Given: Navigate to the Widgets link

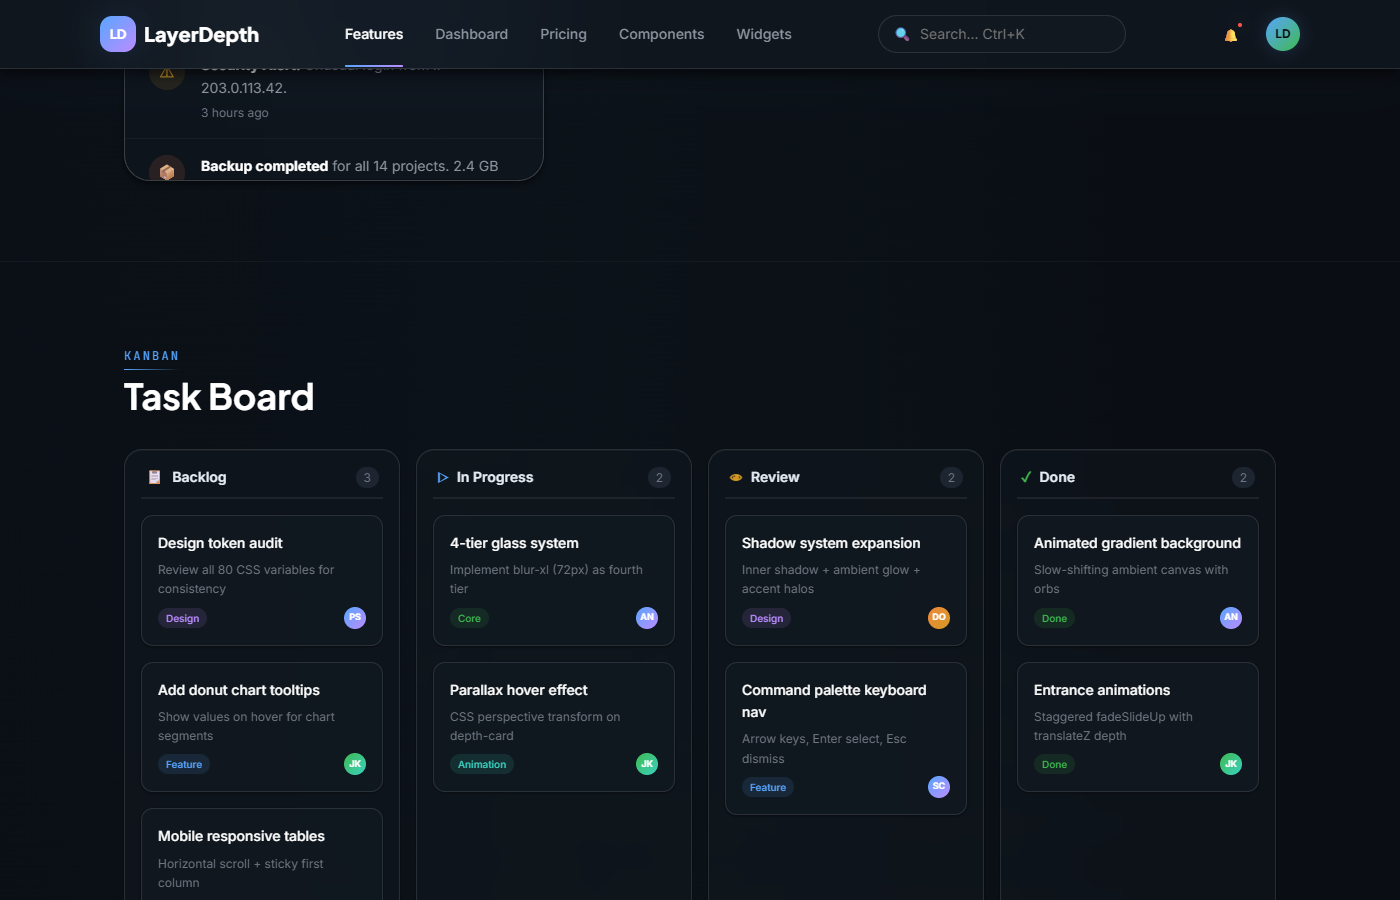Looking at the screenshot, I should click(x=764, y=34).
